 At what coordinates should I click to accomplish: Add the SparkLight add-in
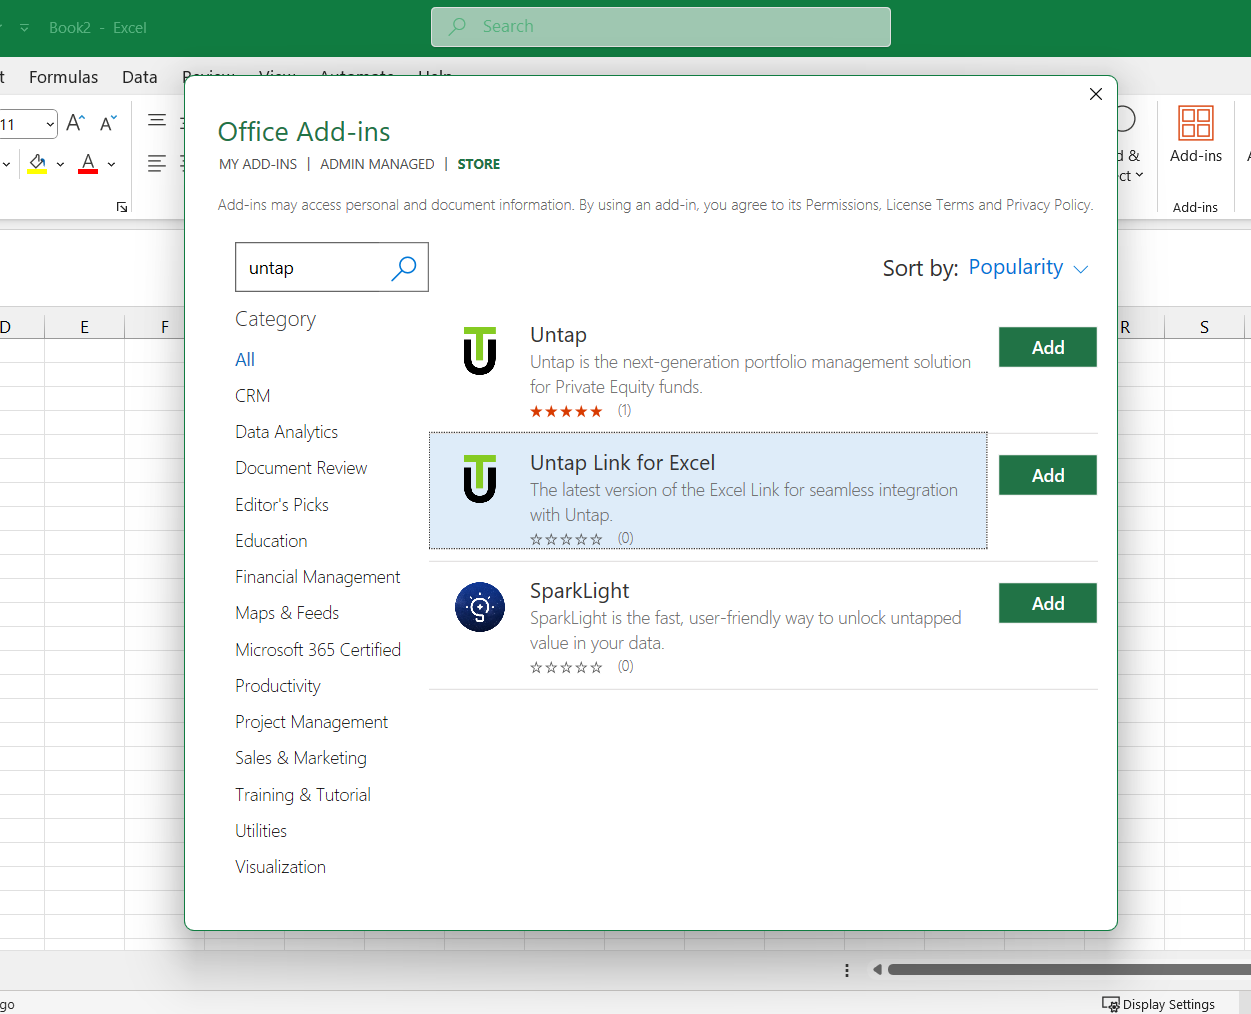(x=1047, y=603)
